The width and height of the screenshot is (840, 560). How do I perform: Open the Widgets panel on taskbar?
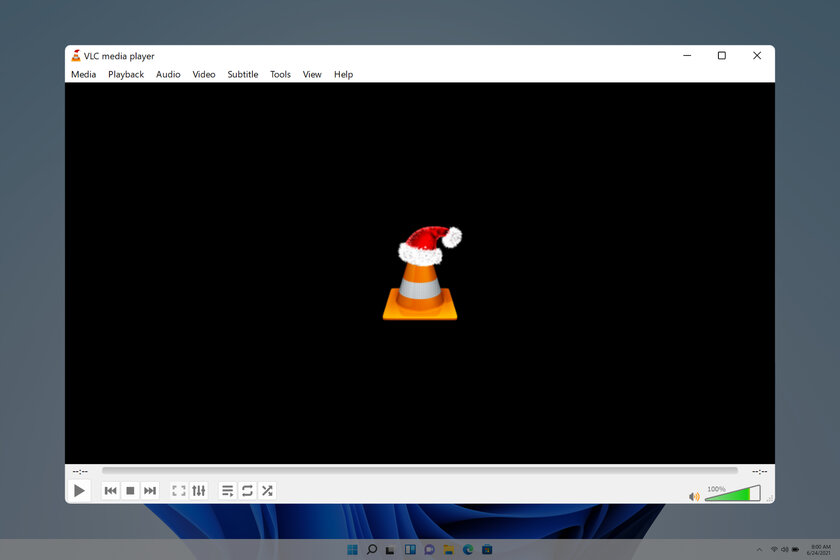(410, 549)
